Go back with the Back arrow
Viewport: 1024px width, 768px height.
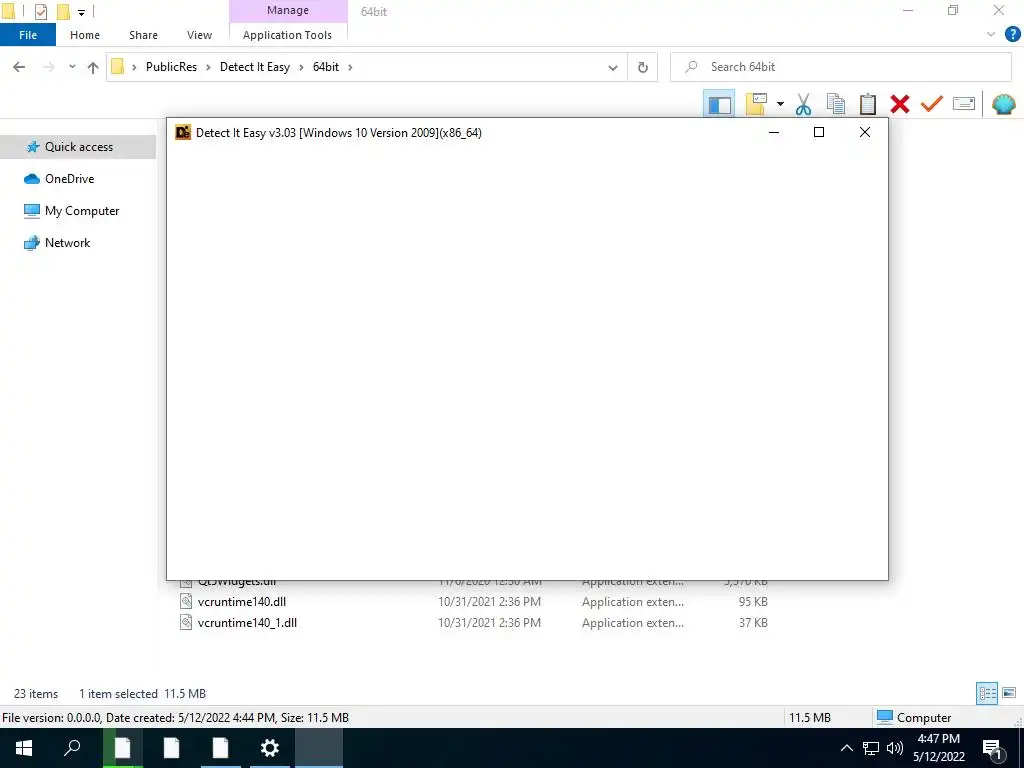tap(19, 67)
